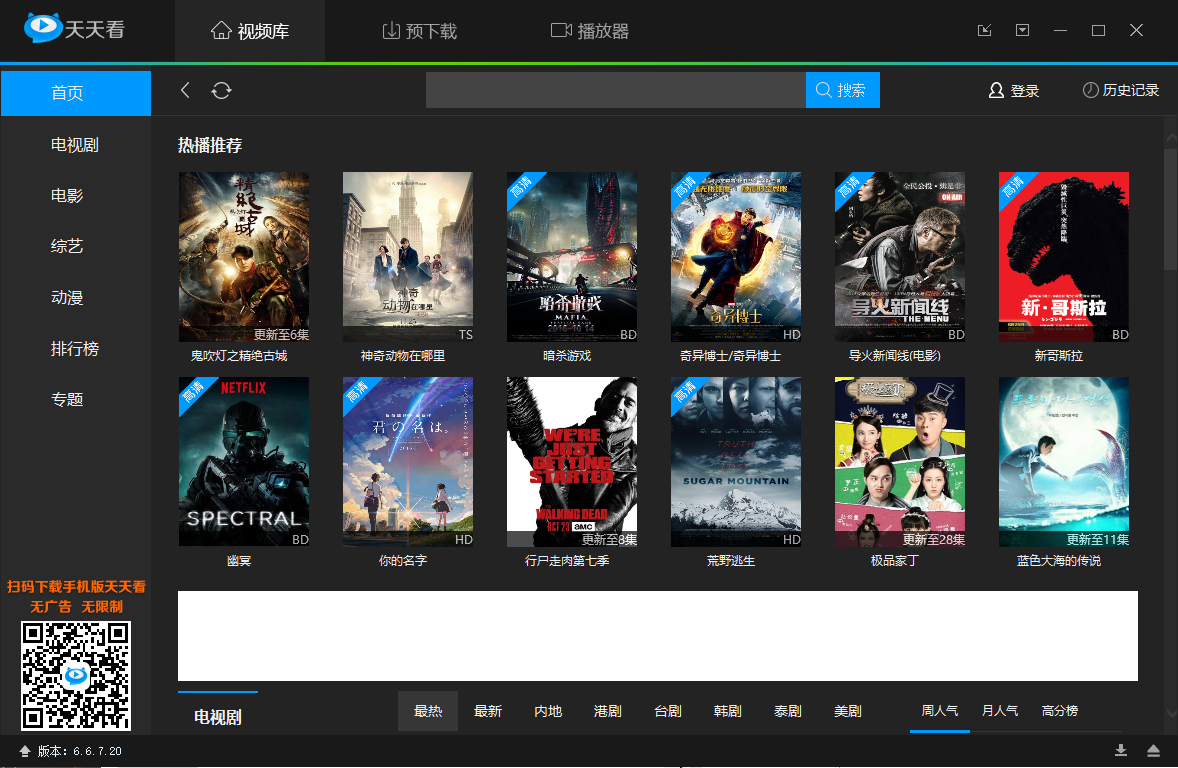Select 排行榜 in the left sidebar
This screenshot has width=1178, height=768.
pyautogui.click(x=74, y=349)
